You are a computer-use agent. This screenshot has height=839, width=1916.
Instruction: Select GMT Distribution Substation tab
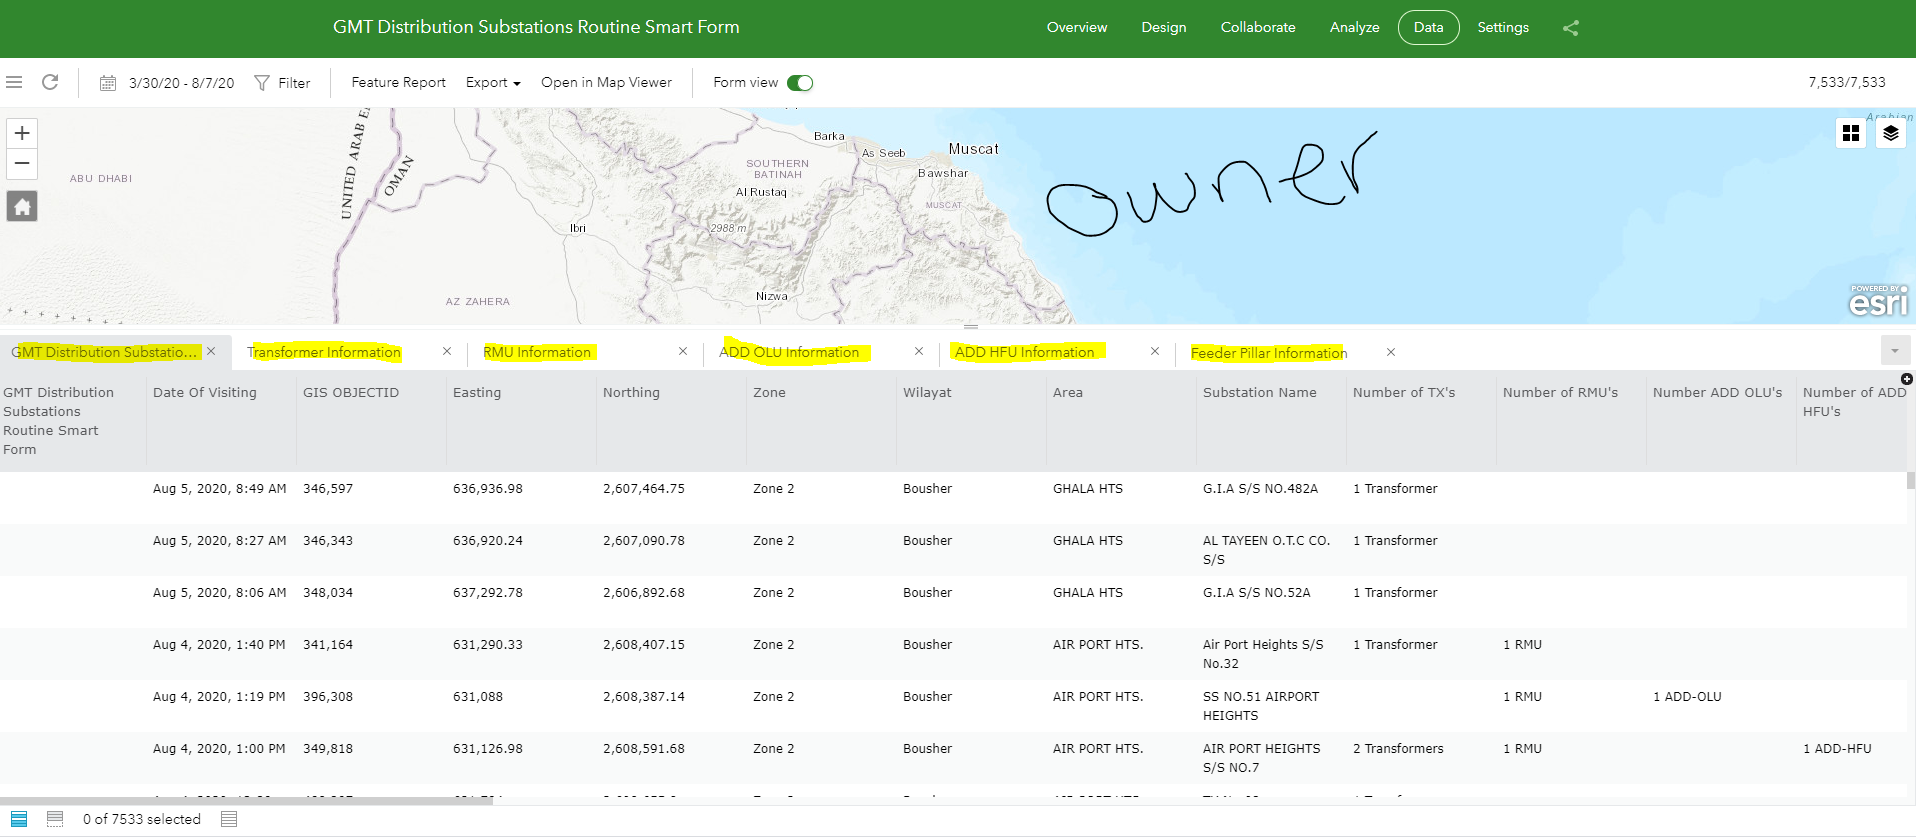point(104,352)
